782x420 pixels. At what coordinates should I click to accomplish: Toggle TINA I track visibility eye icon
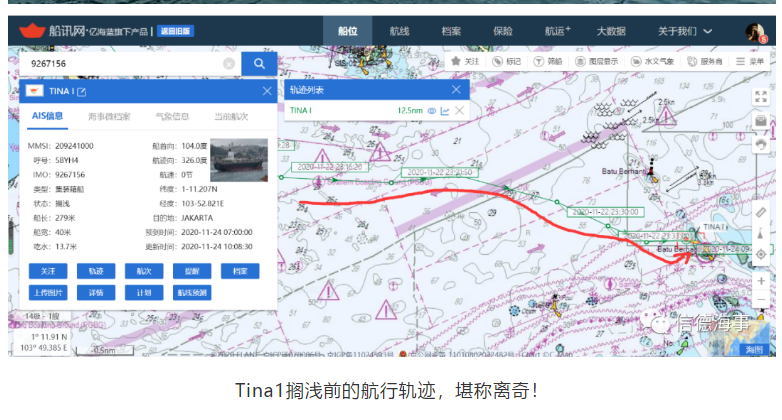(x=432, y=110)
